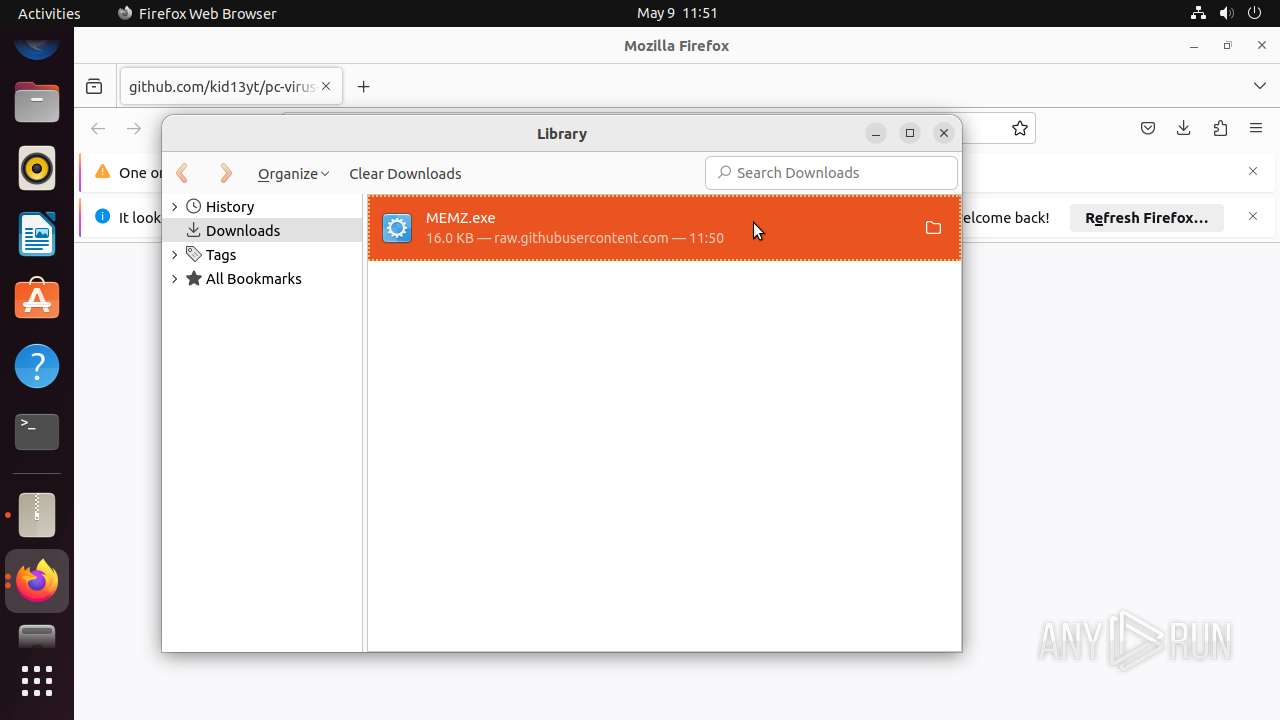Launch Terminal from the dock
Image resolution: width=1280 pixels, height=720 pixels.
click(37, 432)
